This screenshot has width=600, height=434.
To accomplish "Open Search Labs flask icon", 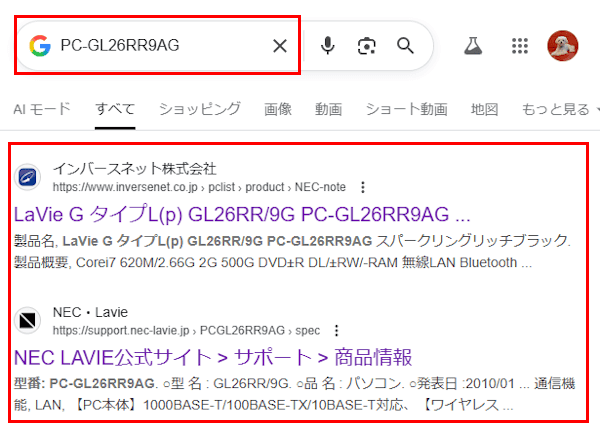I will click(473, 46).
